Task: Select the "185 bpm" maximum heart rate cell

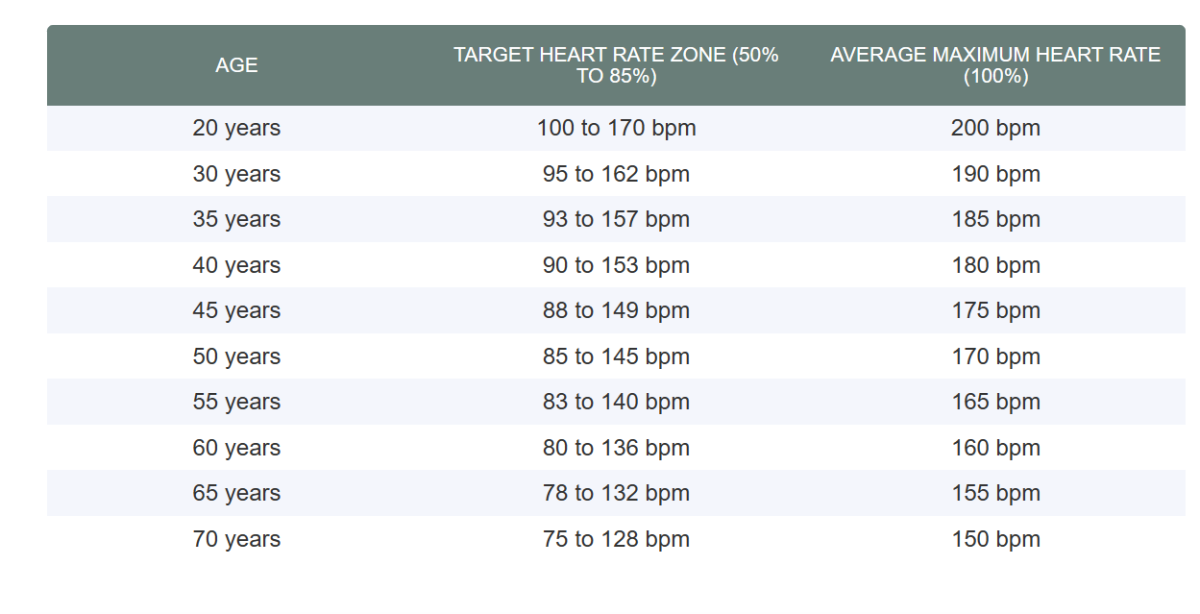Action: 995,219
